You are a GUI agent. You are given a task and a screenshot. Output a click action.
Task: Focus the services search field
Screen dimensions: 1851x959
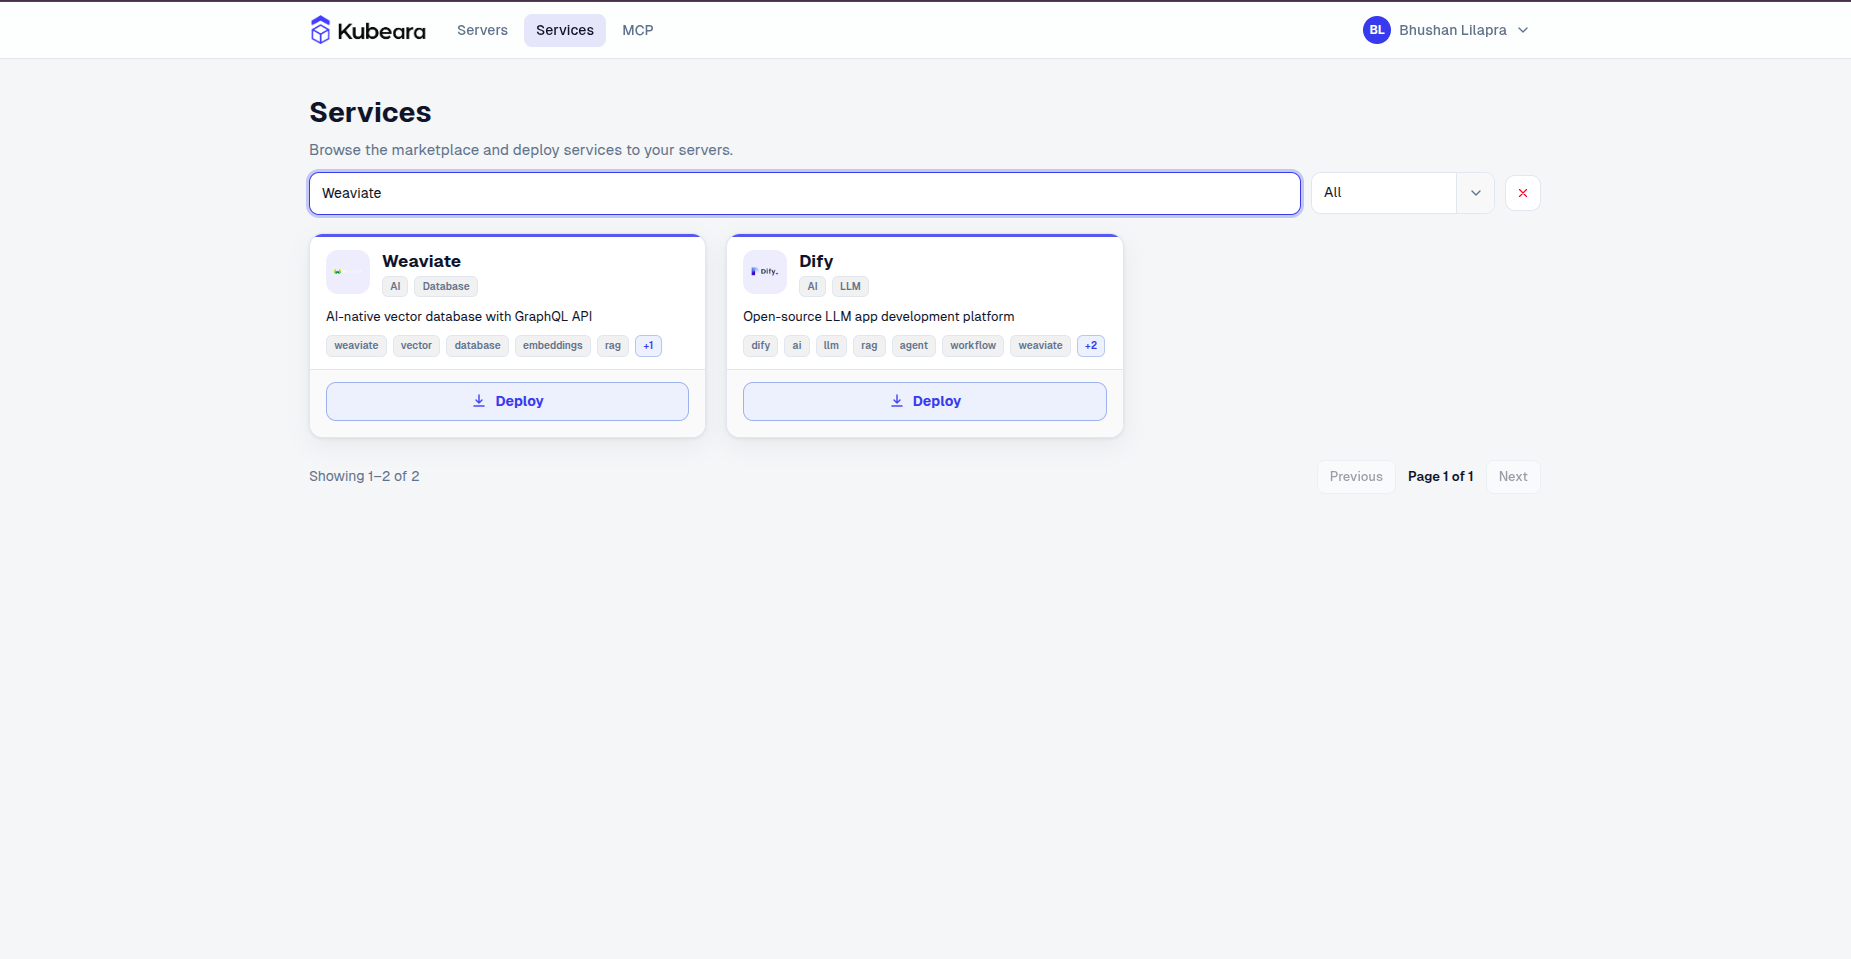tap(805, 193)
